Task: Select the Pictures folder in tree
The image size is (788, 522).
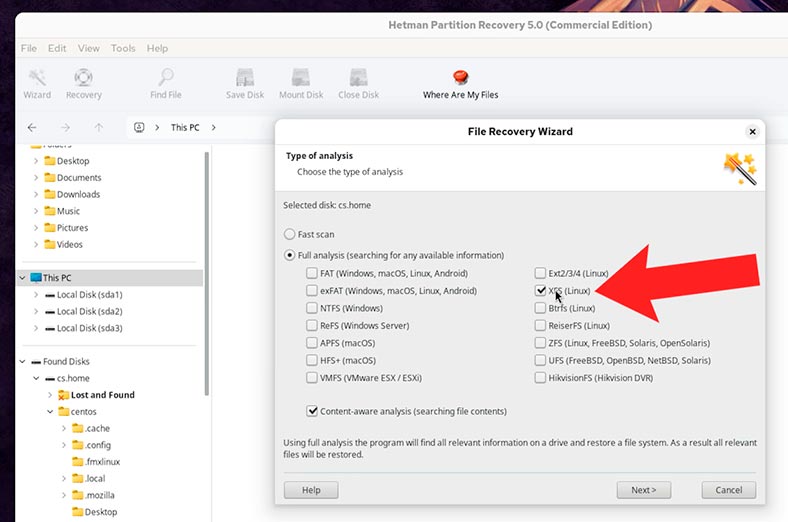Action: click(x=72, y=228)
